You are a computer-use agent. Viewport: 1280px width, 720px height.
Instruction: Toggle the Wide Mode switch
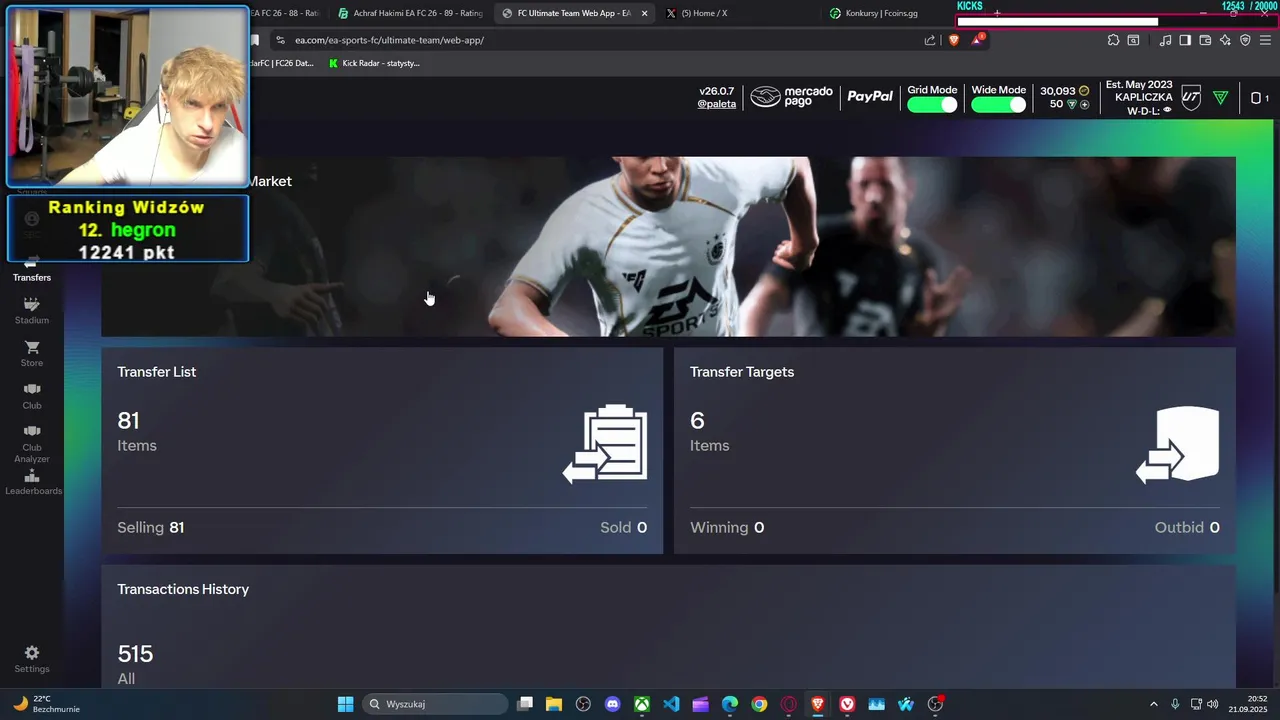(999, 104)
